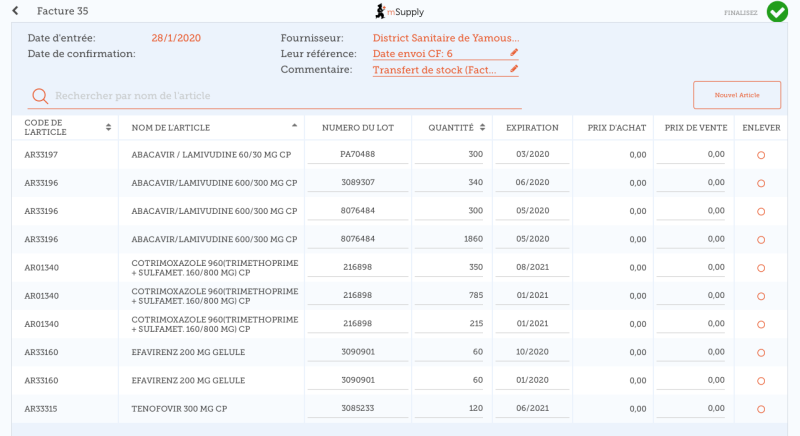This screenshot has height=436, width=800.
Task: Edit expiration 08/2021 field
Action: click(532, 267)
